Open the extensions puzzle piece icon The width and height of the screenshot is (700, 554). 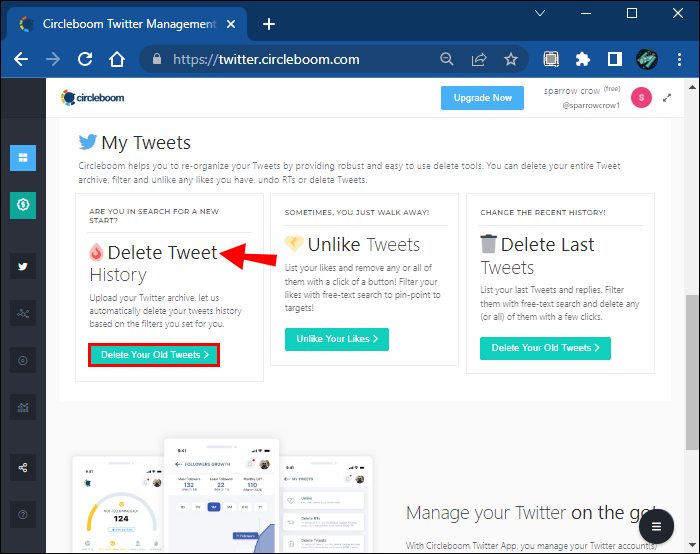click(x=583, y=59)
